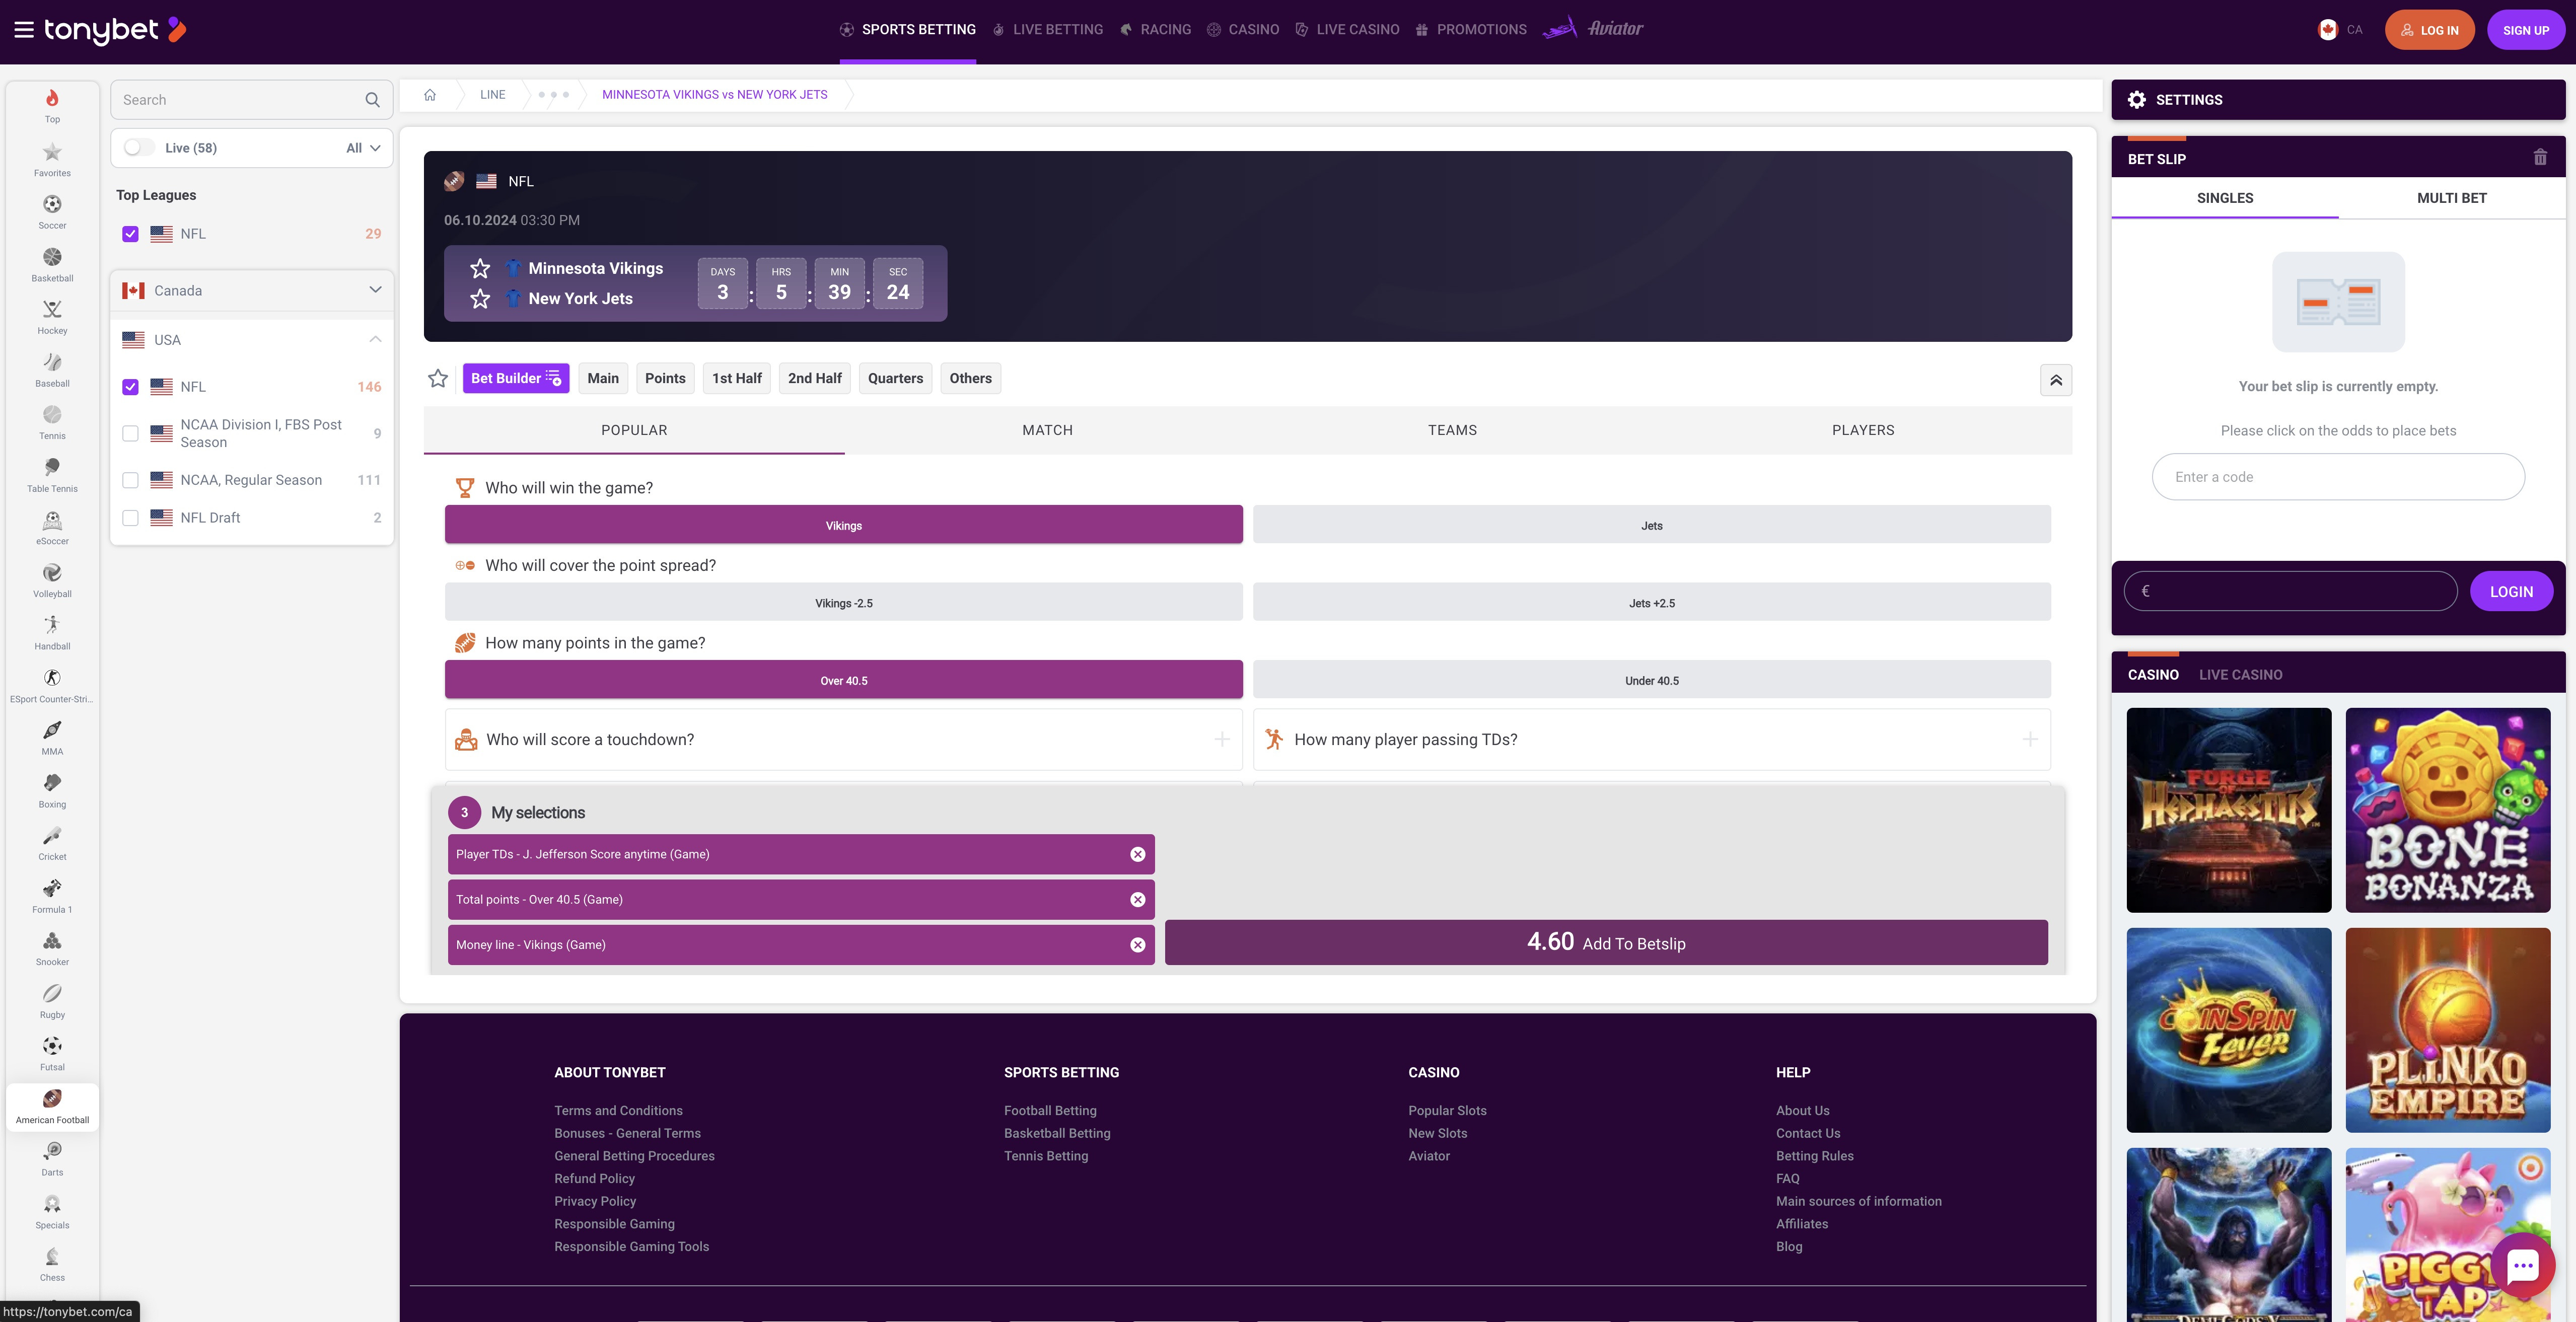The image size is (2576, 1322).
Task: Click the search magnifier icon
Action: click(x=372, y=100)
